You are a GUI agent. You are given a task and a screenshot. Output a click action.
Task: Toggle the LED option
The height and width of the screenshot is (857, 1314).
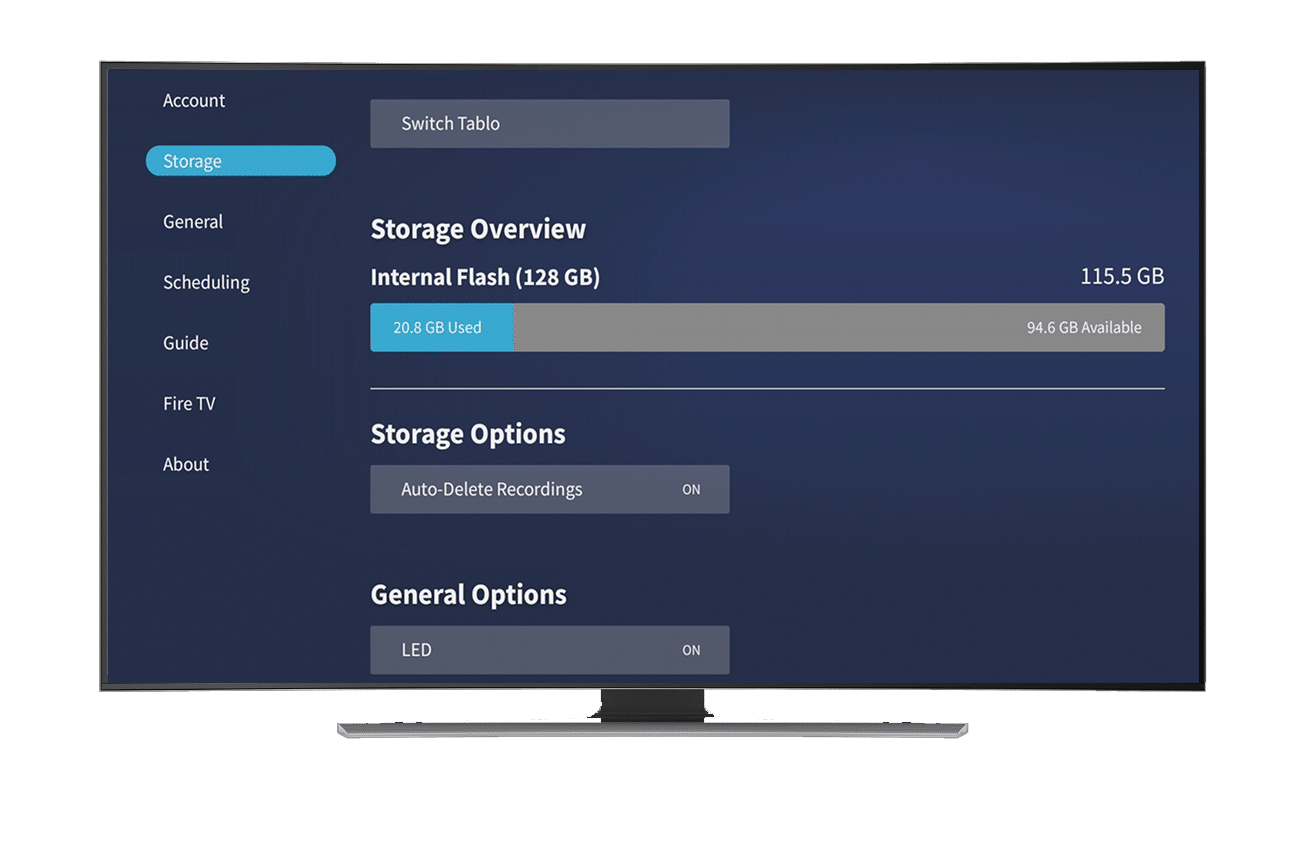click(550, 650)
